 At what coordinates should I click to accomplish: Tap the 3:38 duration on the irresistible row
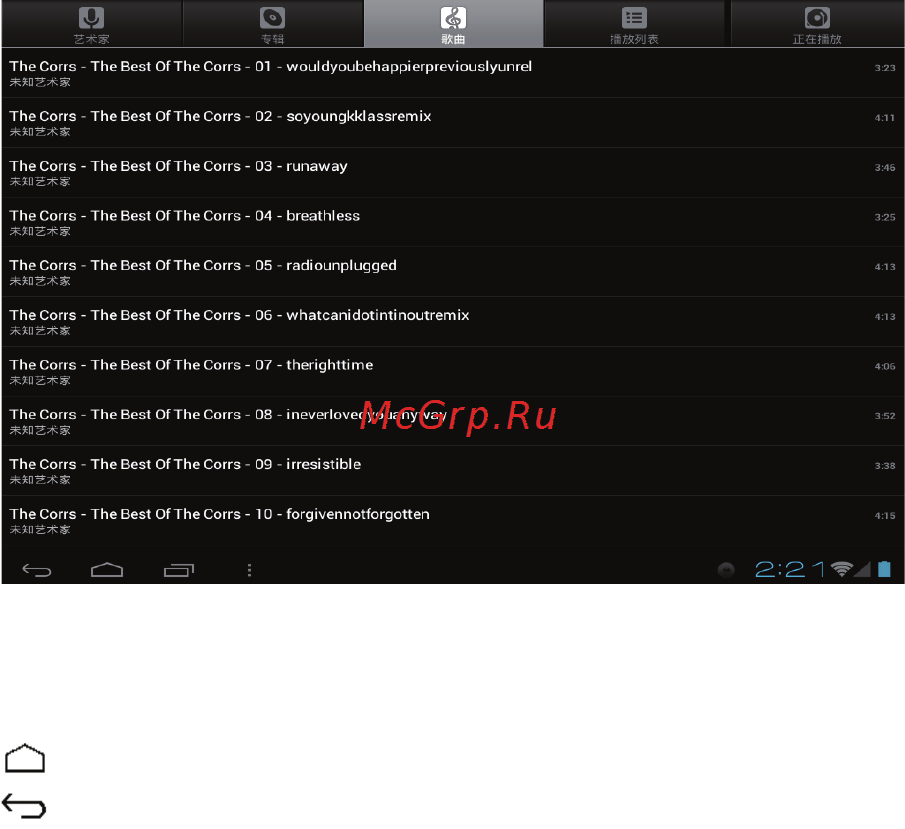[x=885, y=465]
